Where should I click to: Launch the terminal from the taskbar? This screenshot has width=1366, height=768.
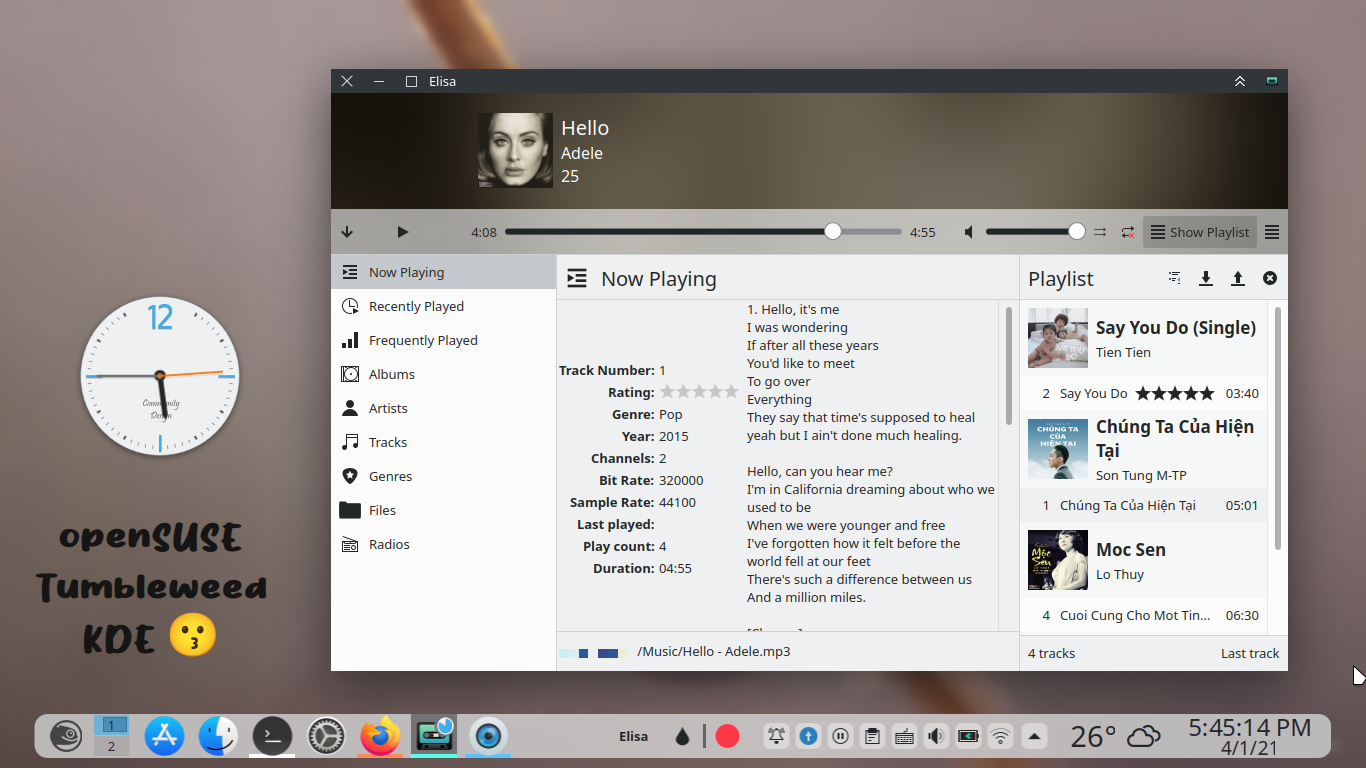(x=272, y=736)
